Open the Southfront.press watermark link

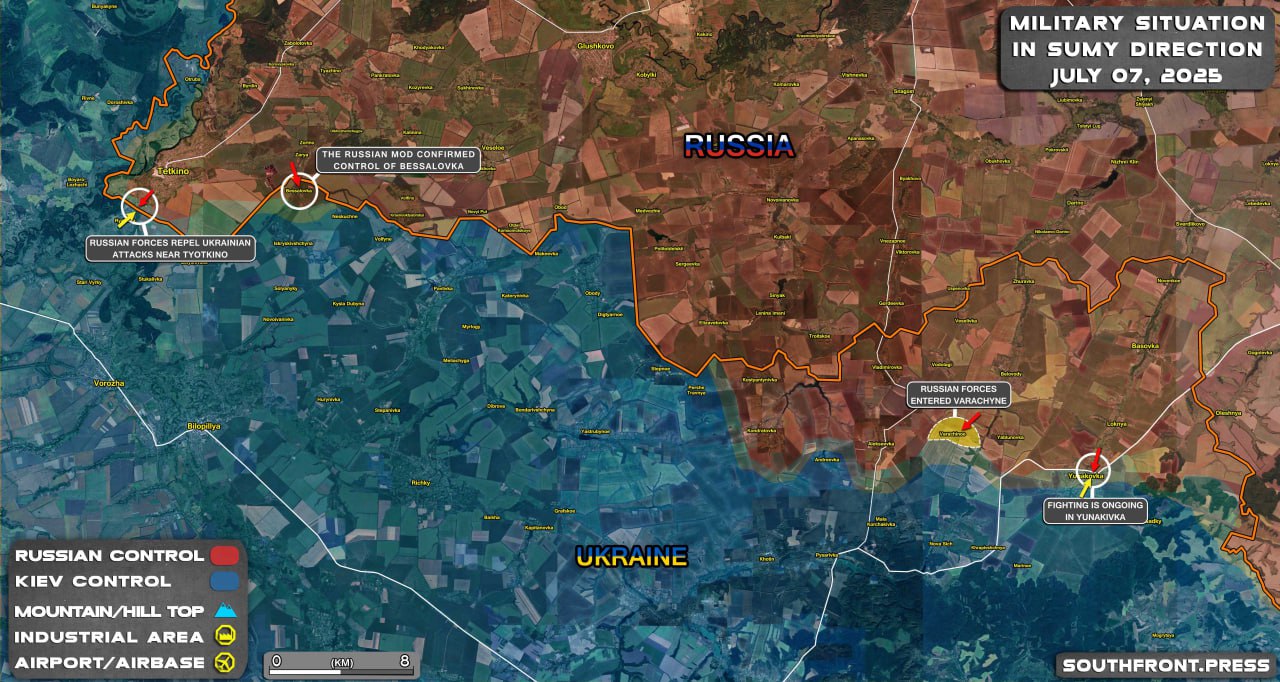click(1166, 666)
